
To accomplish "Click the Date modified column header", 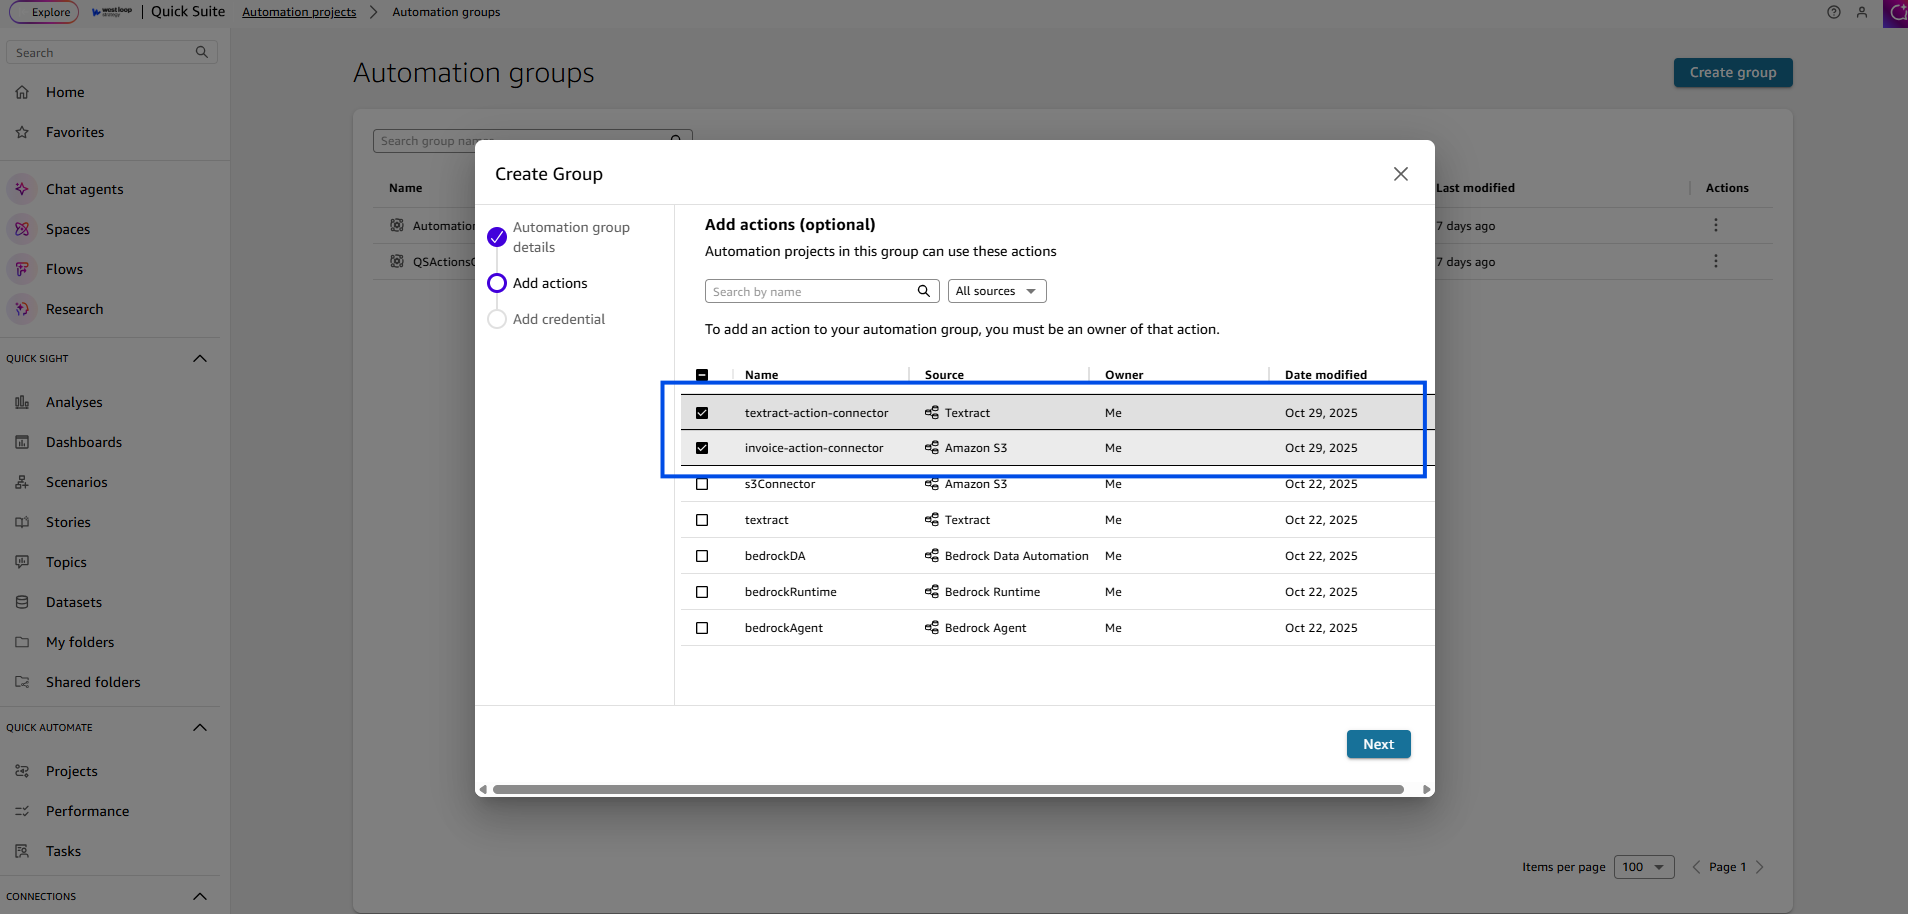I will point(1326,375).
